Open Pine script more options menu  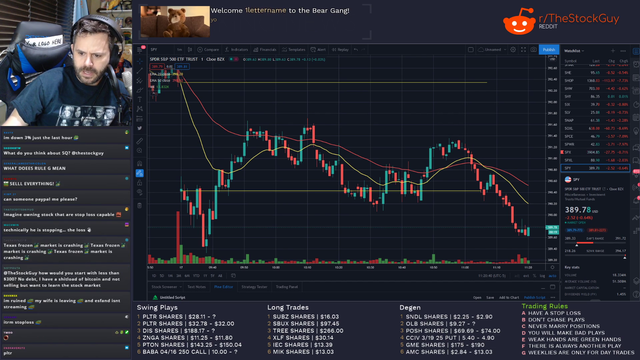(553, 297)
